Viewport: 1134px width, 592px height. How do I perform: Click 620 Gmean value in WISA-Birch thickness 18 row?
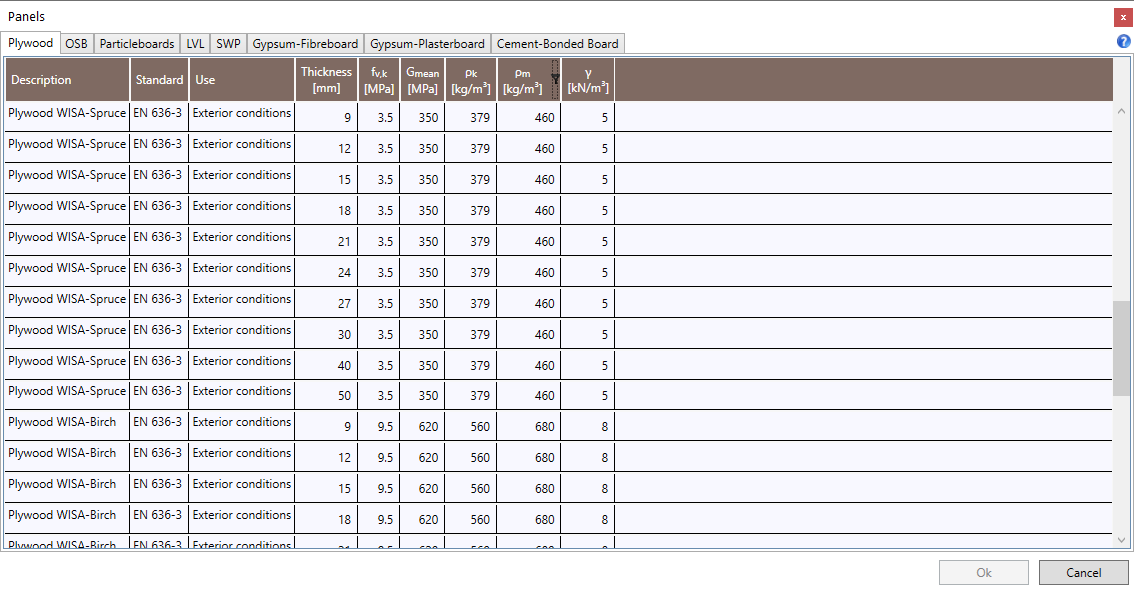pos(428,520)
